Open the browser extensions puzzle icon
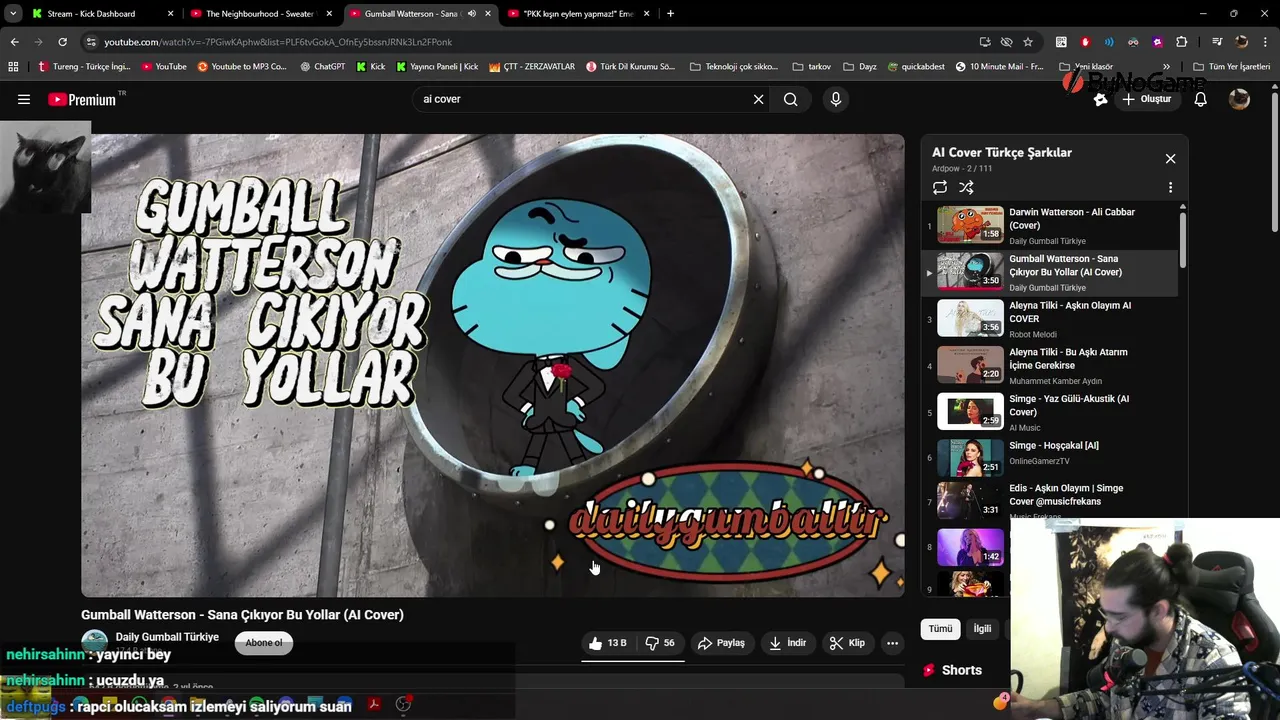Viewport: 1280px width, 720px height. [1182, 42]
